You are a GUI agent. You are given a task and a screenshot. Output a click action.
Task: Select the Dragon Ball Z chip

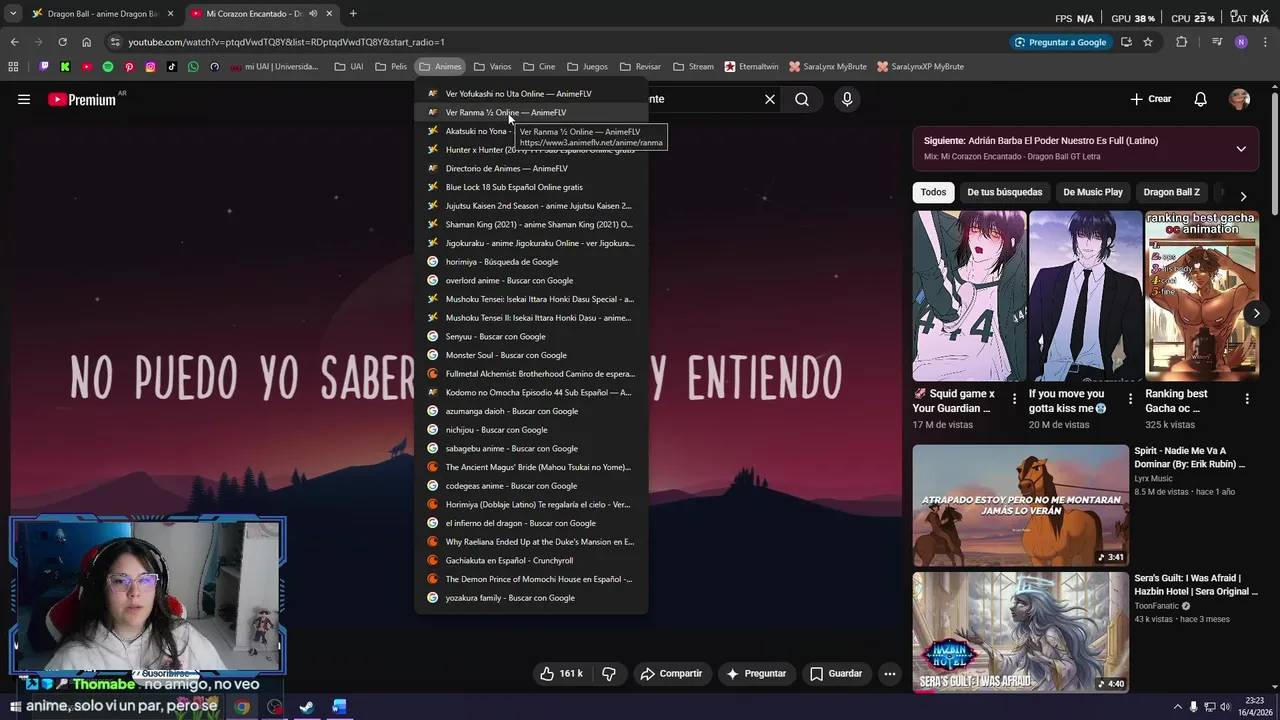[x=1171, y=192]
